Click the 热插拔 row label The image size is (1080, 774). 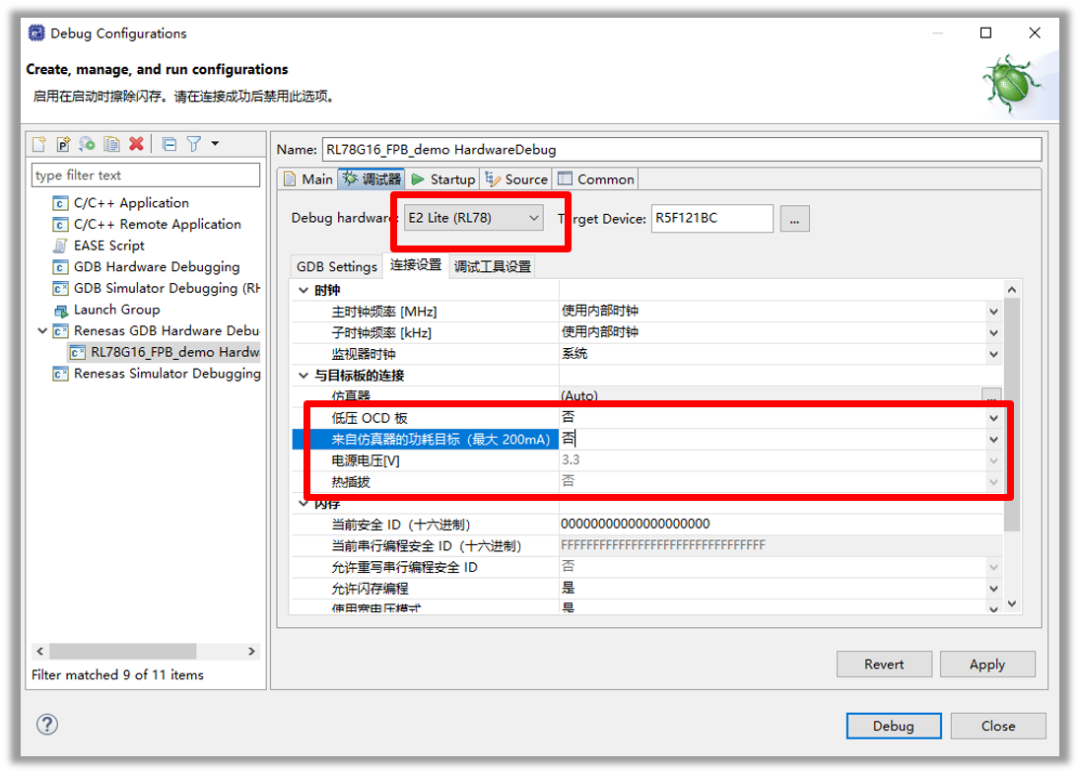click(351, 482)
